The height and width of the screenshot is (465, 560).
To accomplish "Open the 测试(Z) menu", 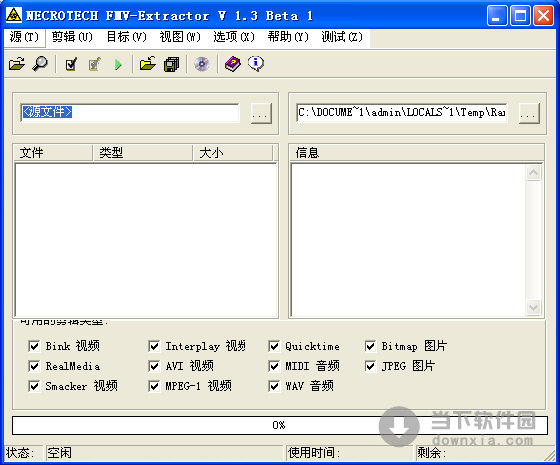I will click(342, 37).
